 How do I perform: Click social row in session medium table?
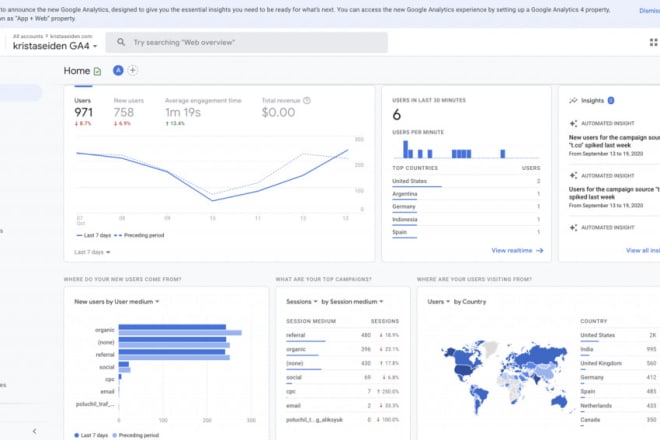click(342, 378)
